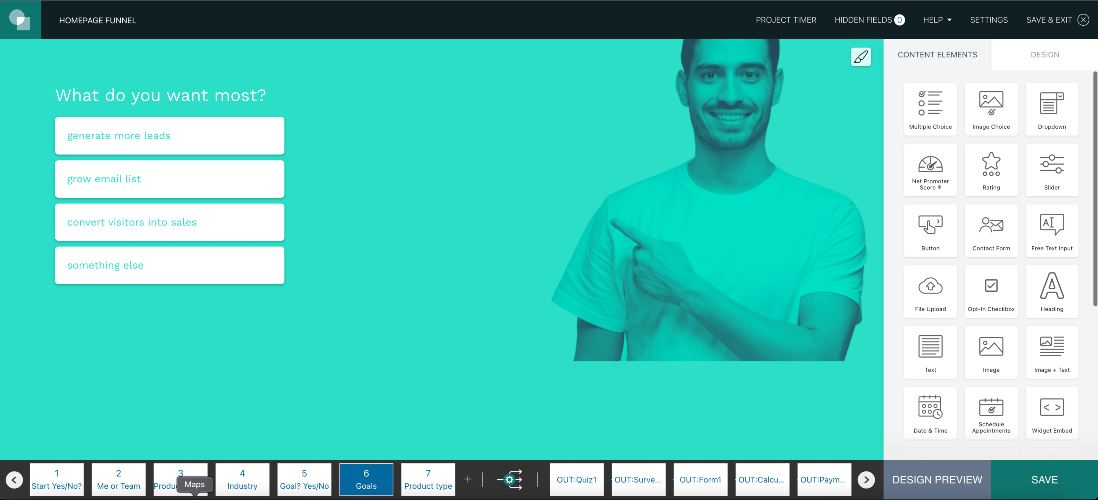Add an Image Choice element

(991, 109)
